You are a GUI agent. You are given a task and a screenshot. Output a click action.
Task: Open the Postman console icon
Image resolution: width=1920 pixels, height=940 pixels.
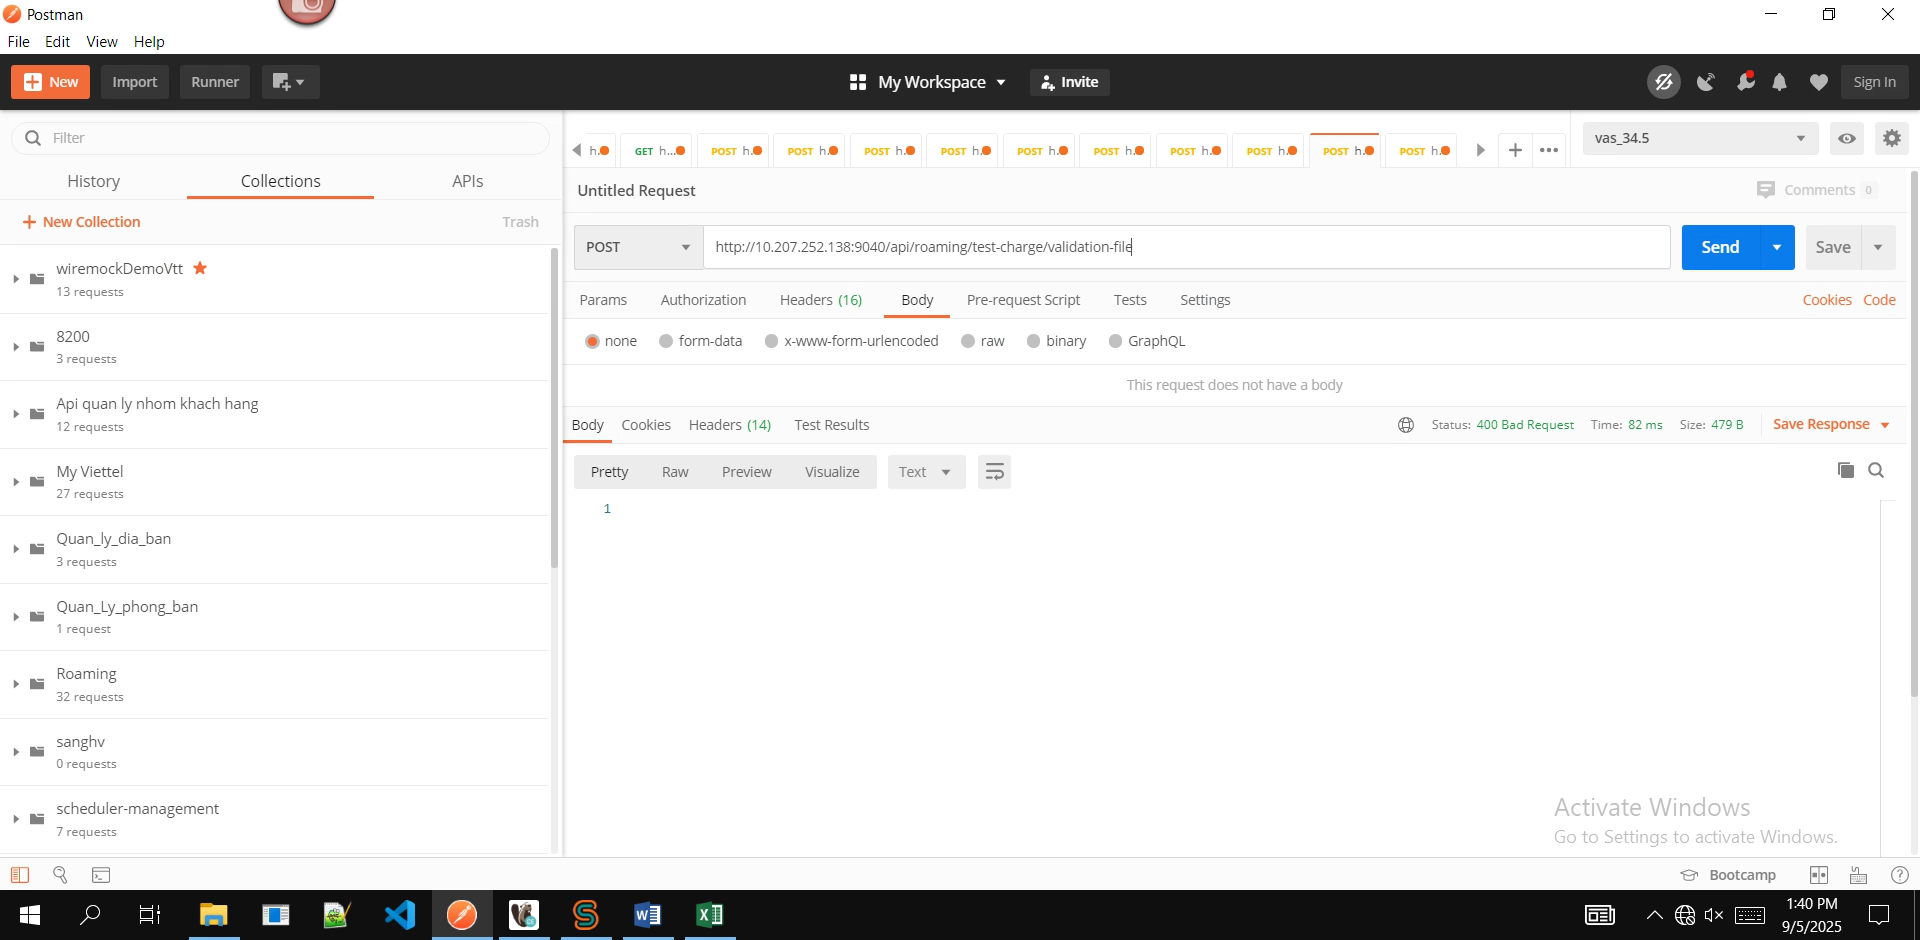(x=101, y=875)
